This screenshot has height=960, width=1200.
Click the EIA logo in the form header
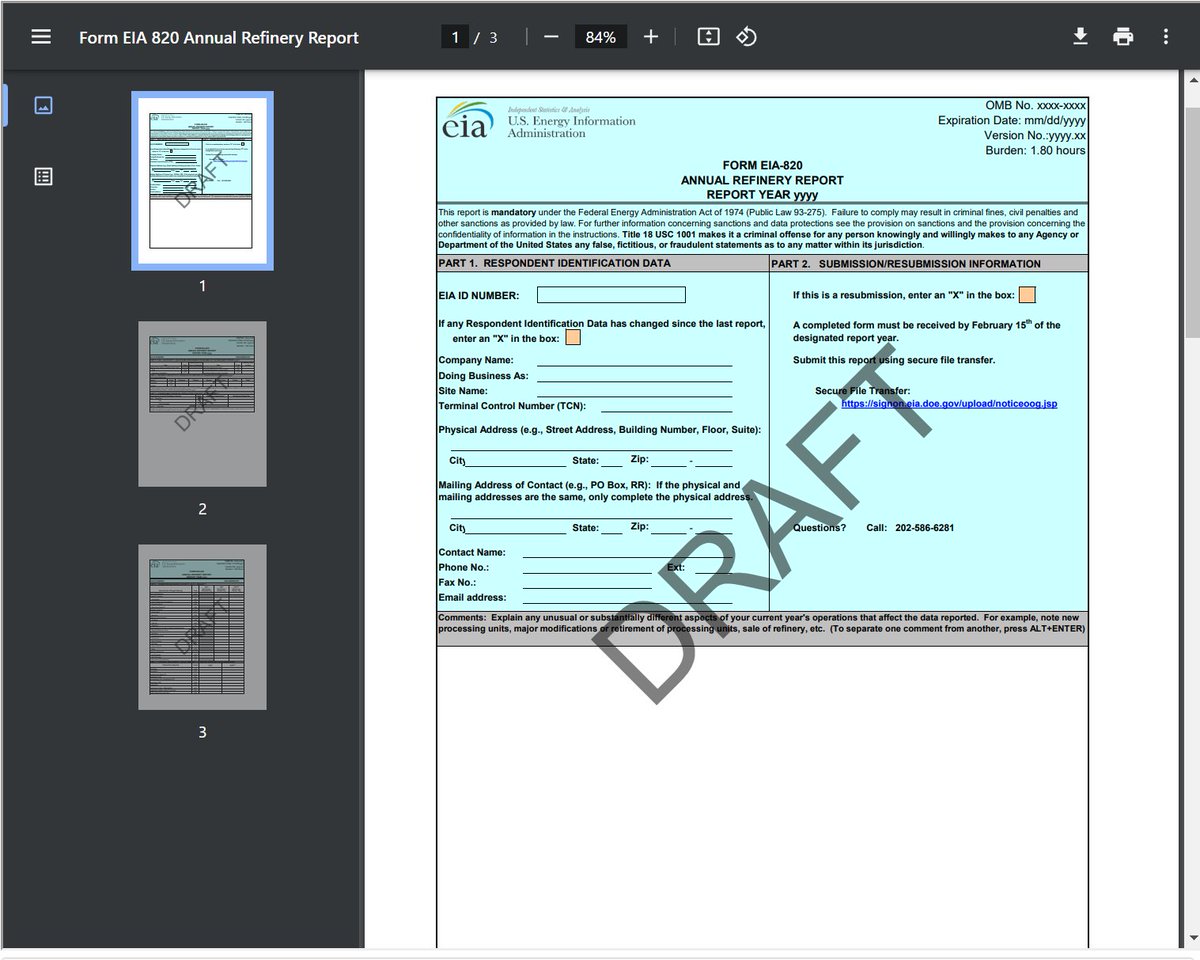click(467, 121)
